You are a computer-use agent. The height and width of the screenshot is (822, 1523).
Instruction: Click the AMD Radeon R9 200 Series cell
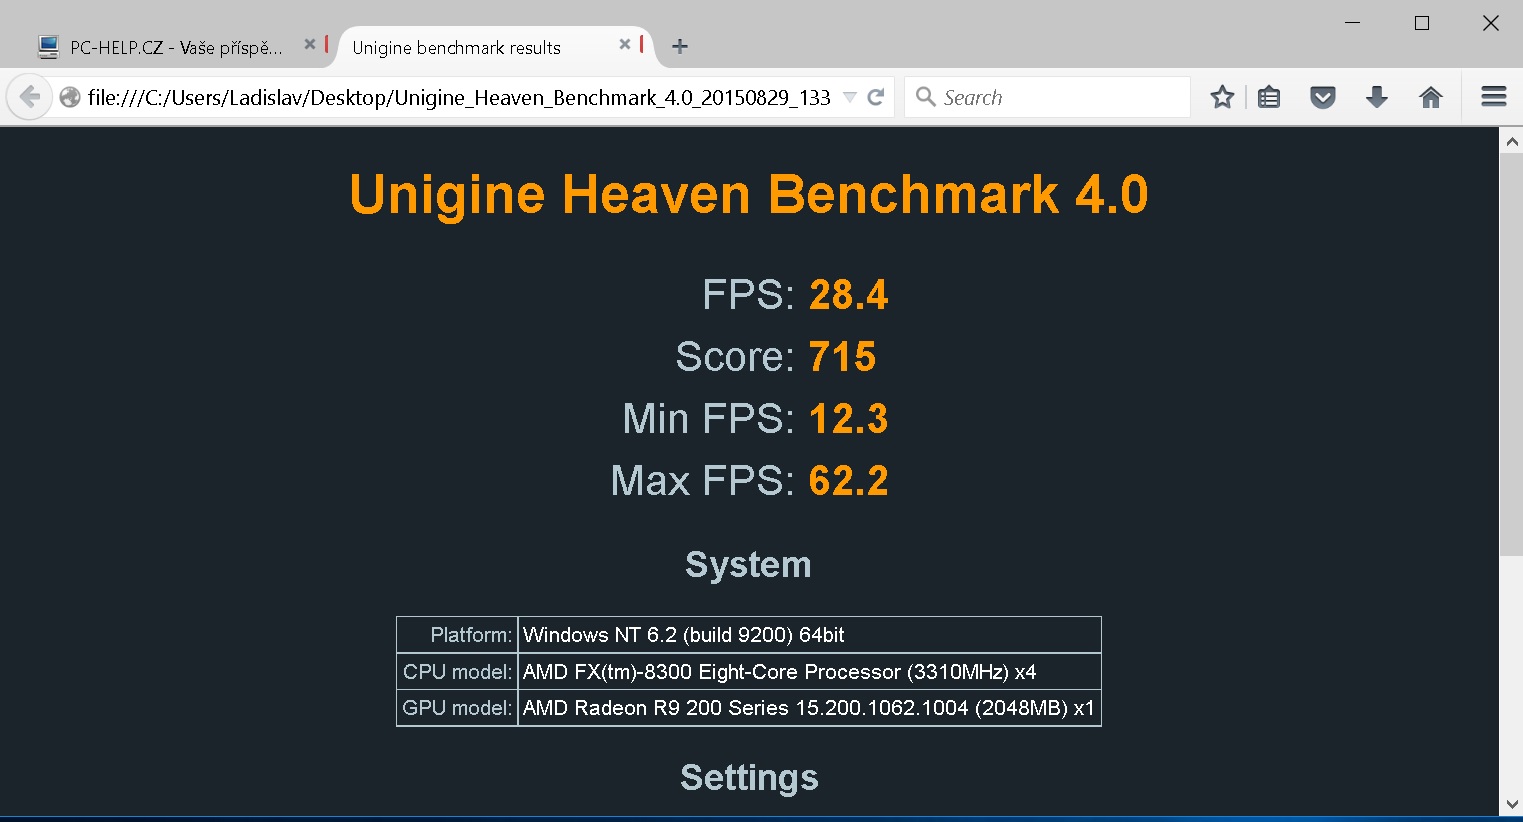(x=809, y=708)
